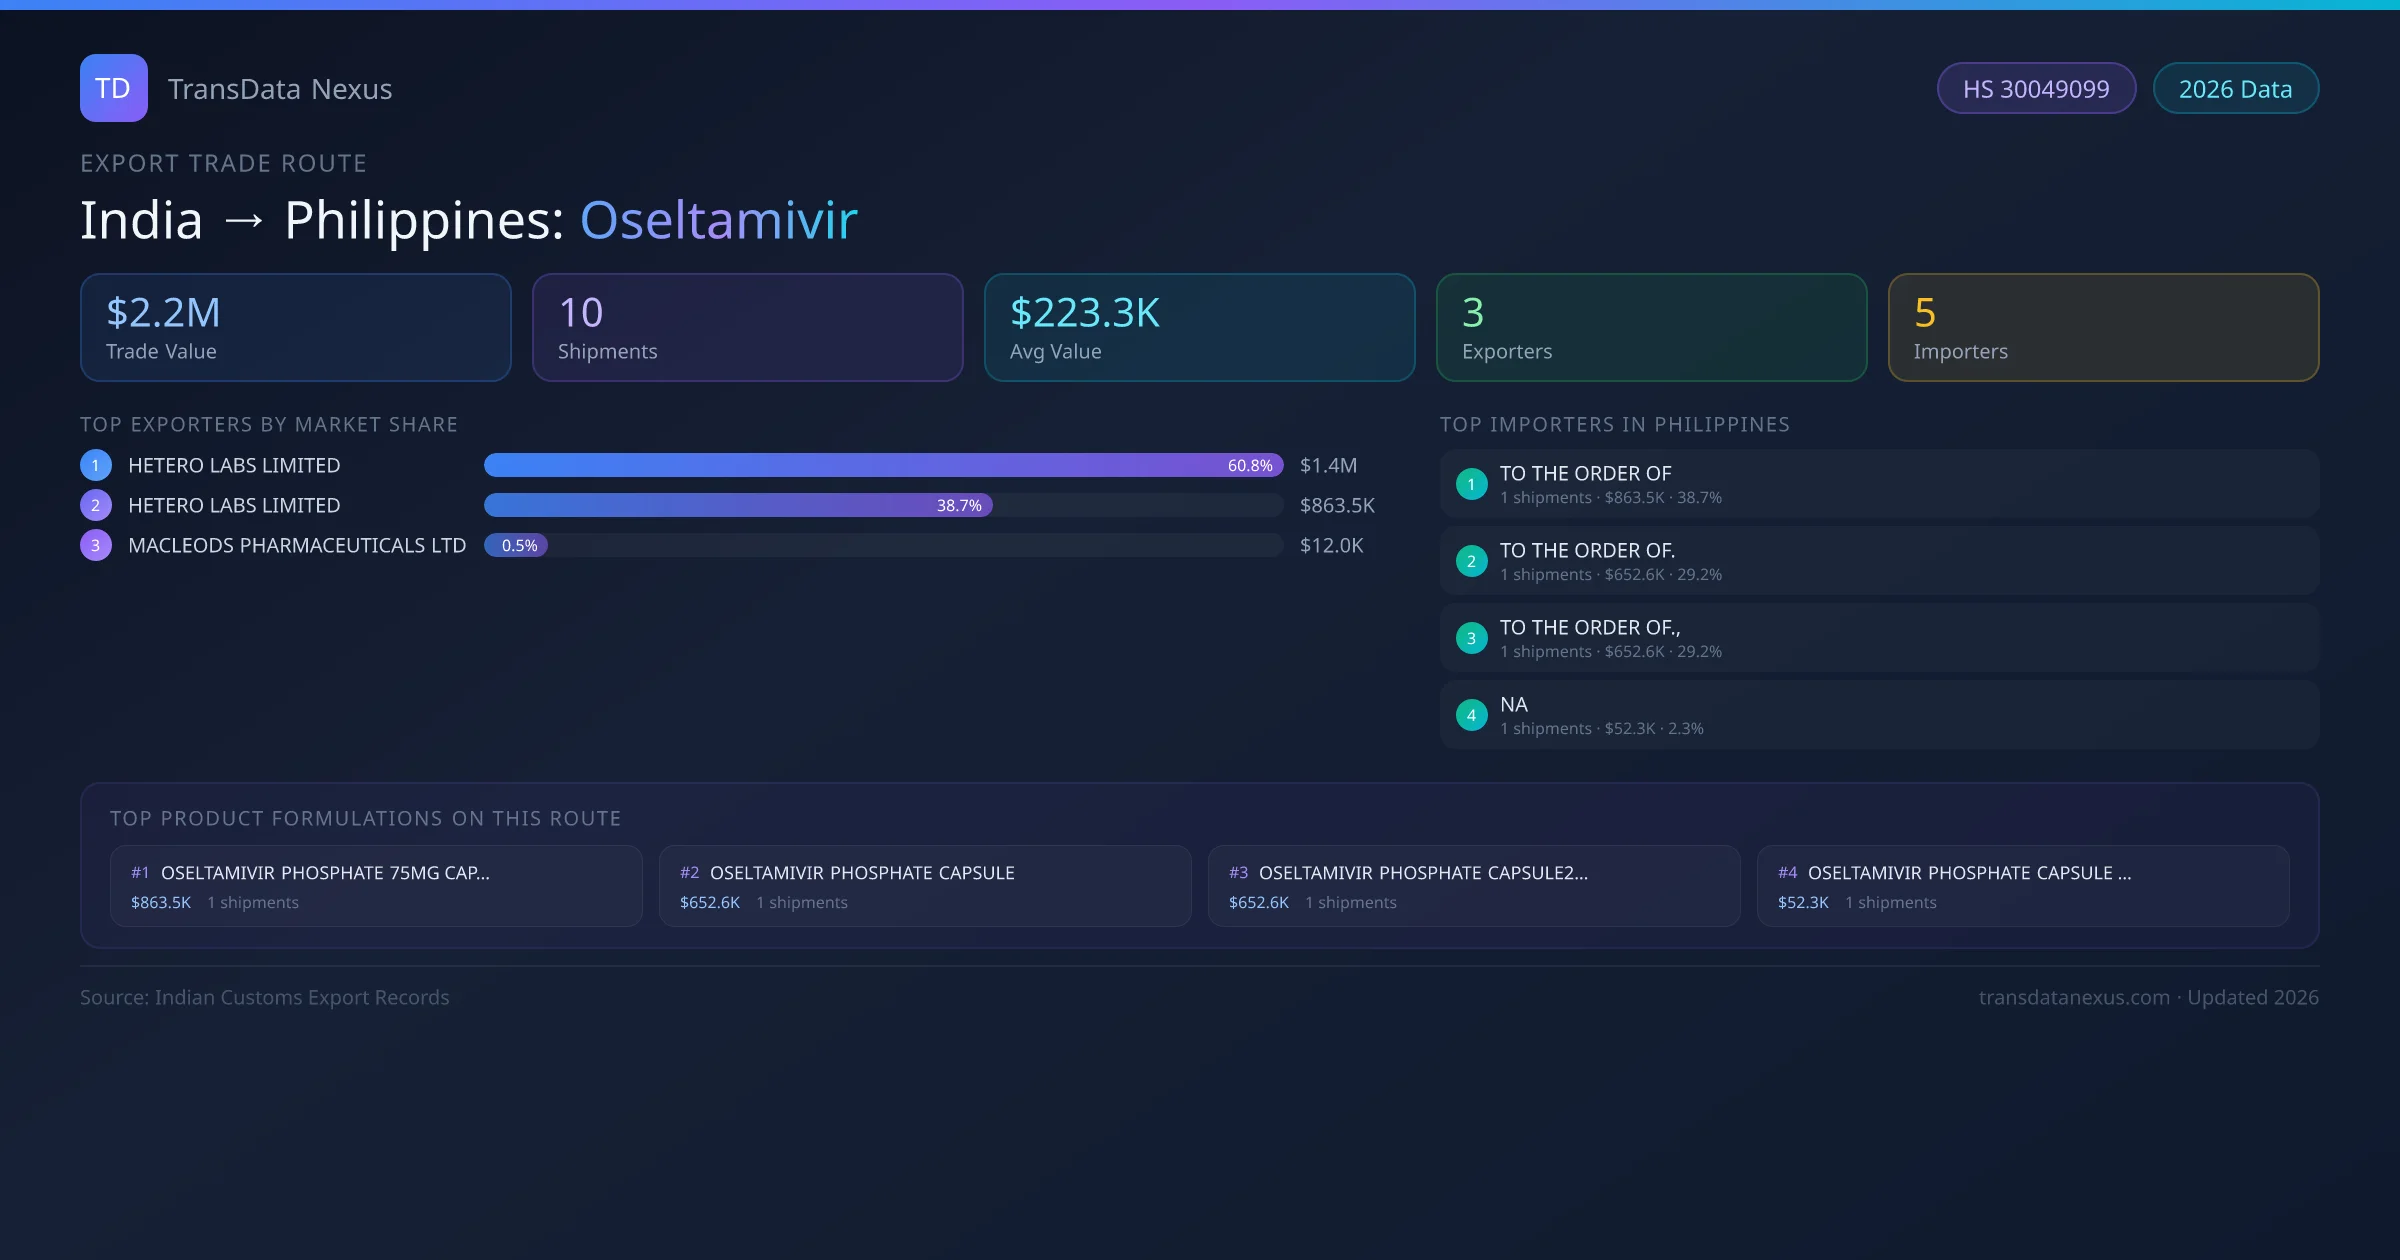
Task: Select the $223.3K Avg Value card
Action: pyautogui.click(x=1199, y=328)
